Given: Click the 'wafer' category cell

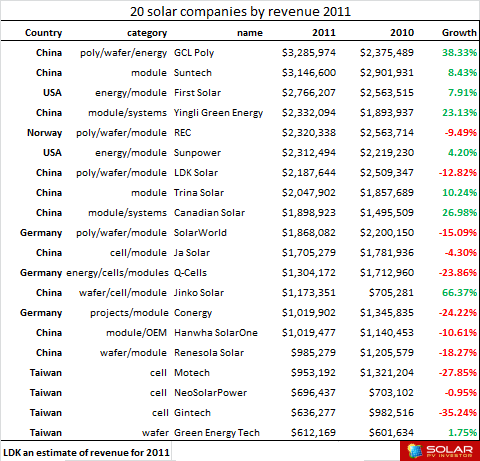Looking at the screenshot, I should (x=155, y=433).
